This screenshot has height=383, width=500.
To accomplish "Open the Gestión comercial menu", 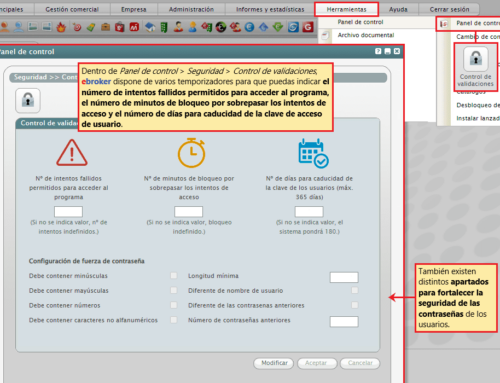I will 72,9.
